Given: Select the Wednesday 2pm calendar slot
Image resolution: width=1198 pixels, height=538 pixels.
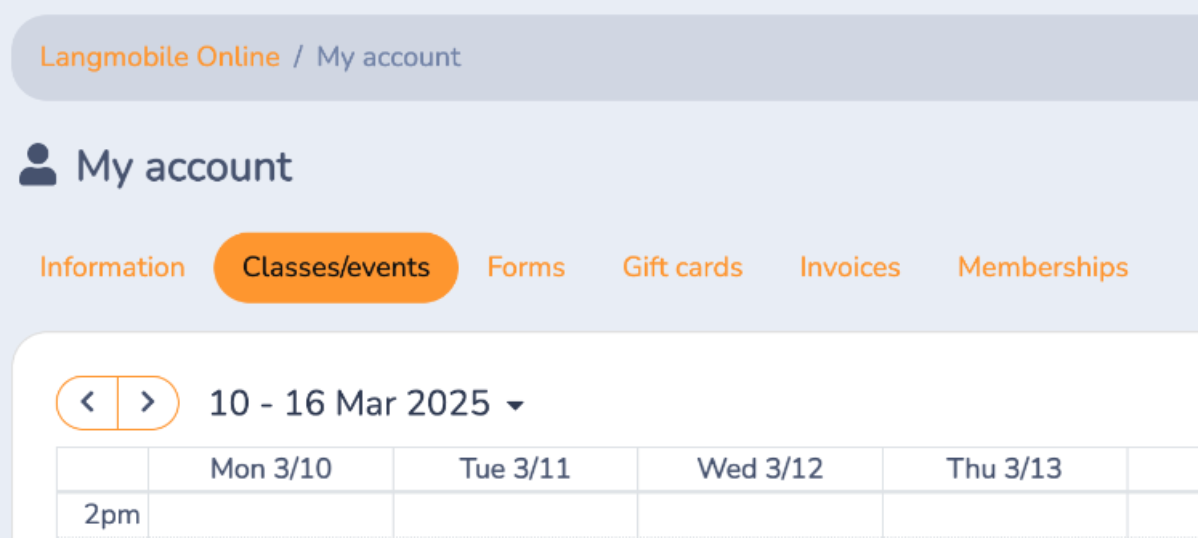Looking at the screenshot, I should tap(760, 516).
